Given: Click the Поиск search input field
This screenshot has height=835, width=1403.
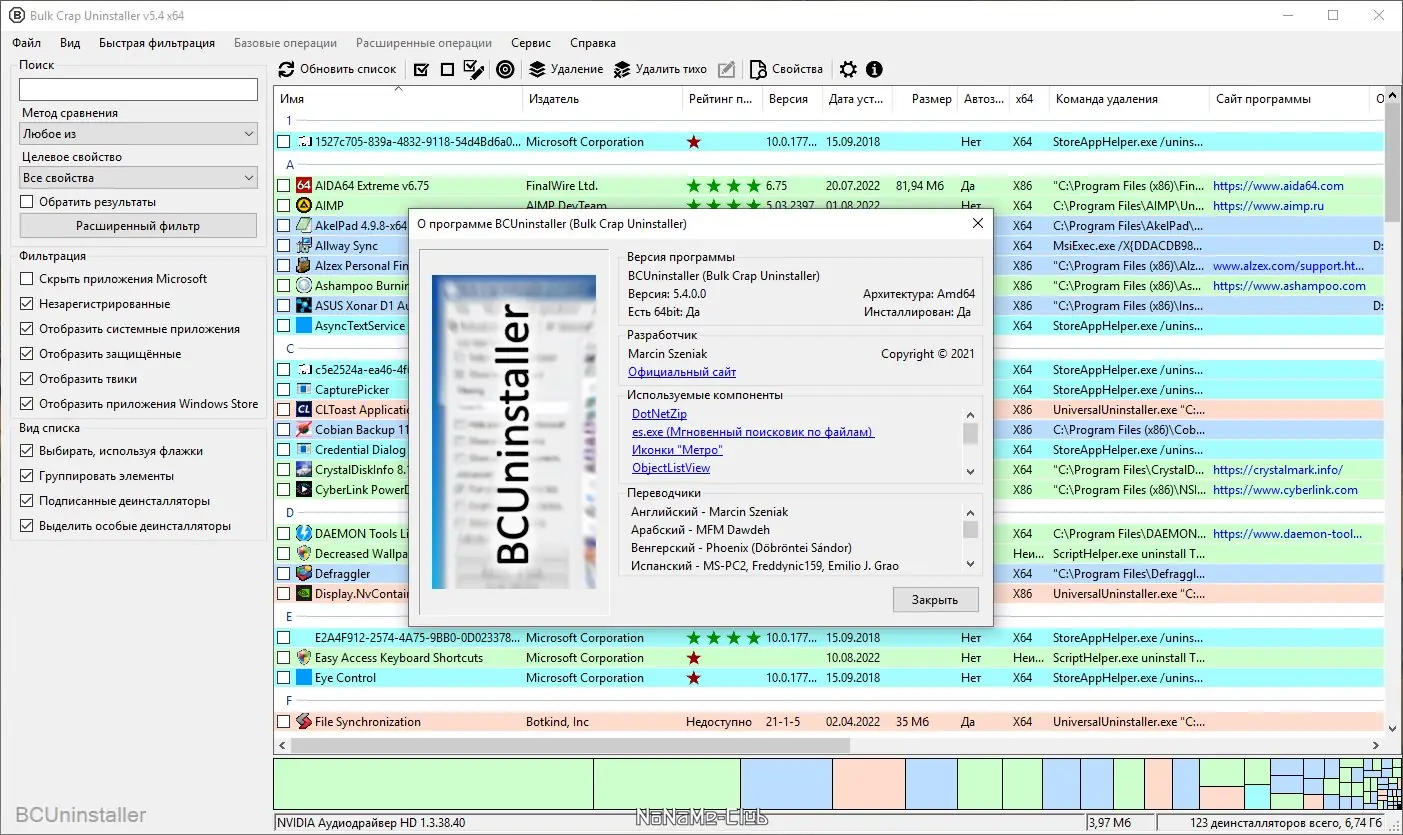Looking at the screenshot, I should click(139, 89).
